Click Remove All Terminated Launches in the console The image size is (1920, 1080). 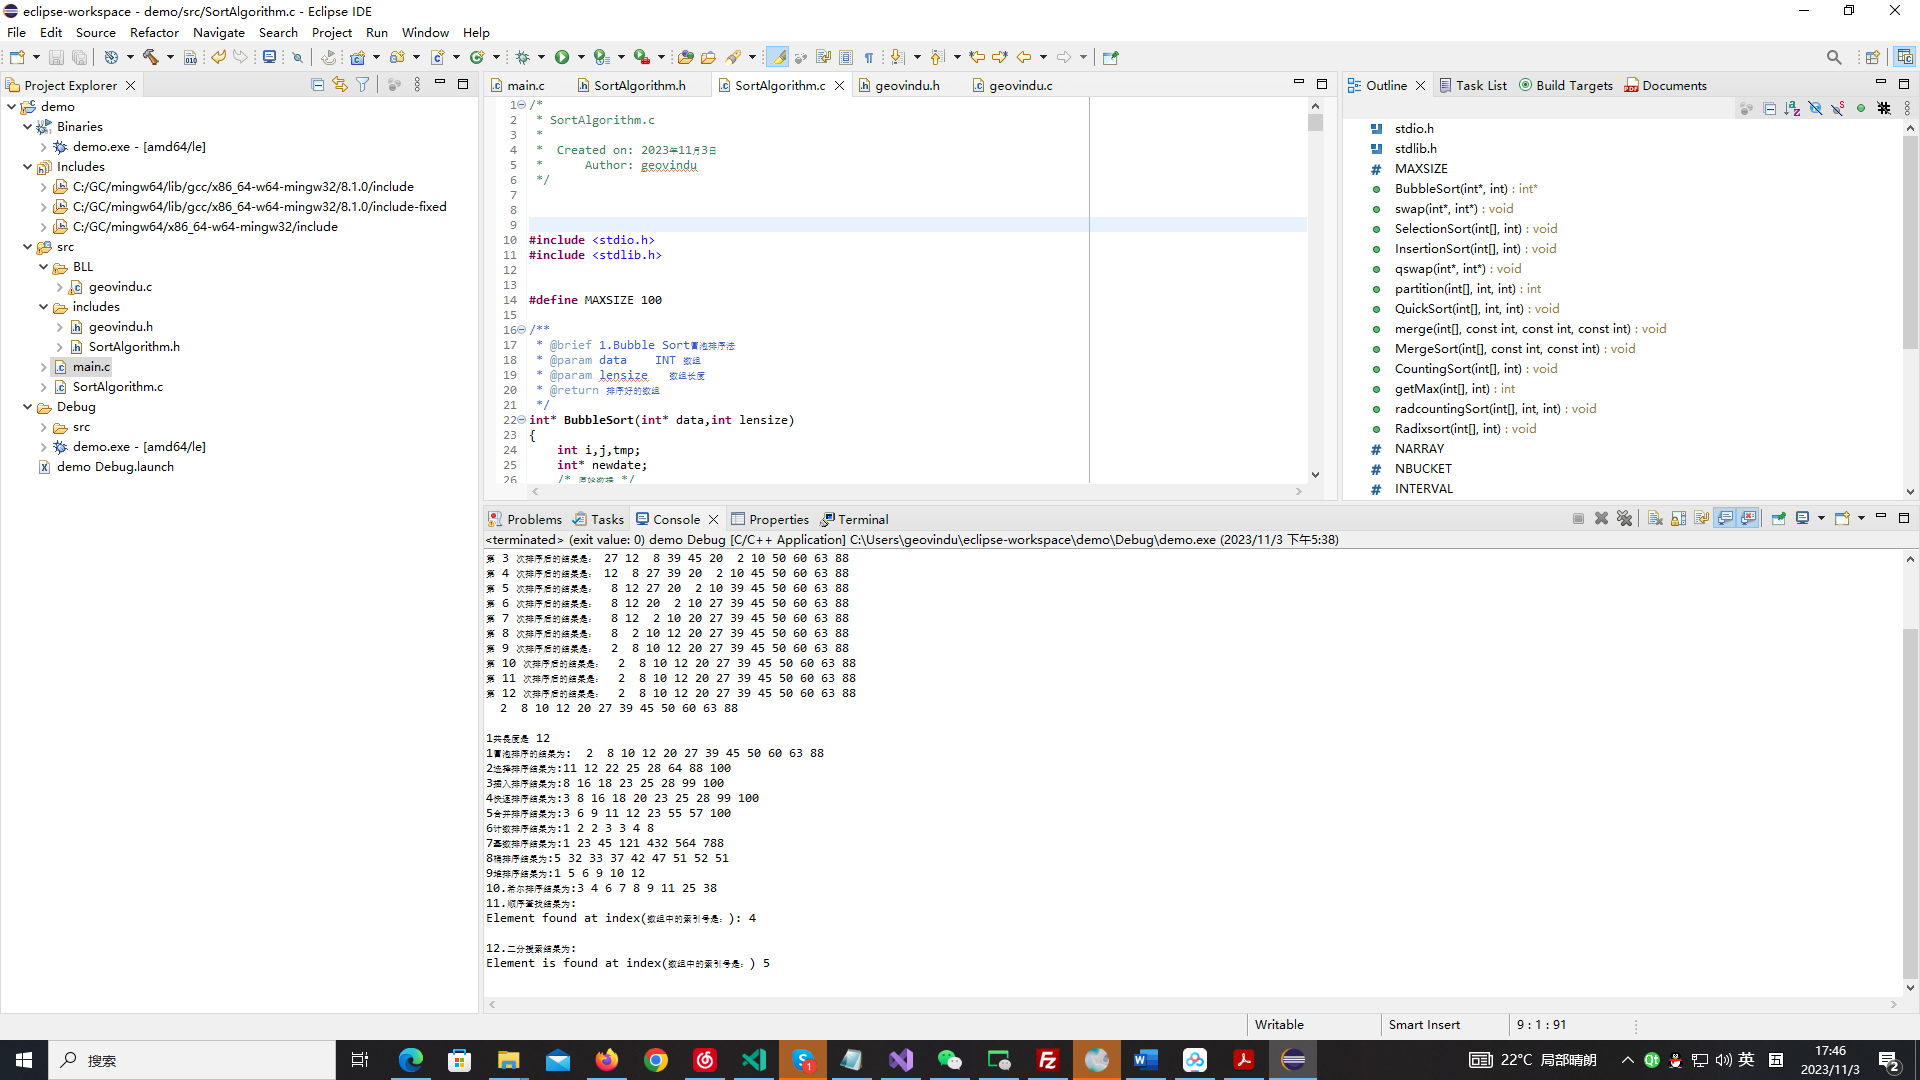point(1624,518)
